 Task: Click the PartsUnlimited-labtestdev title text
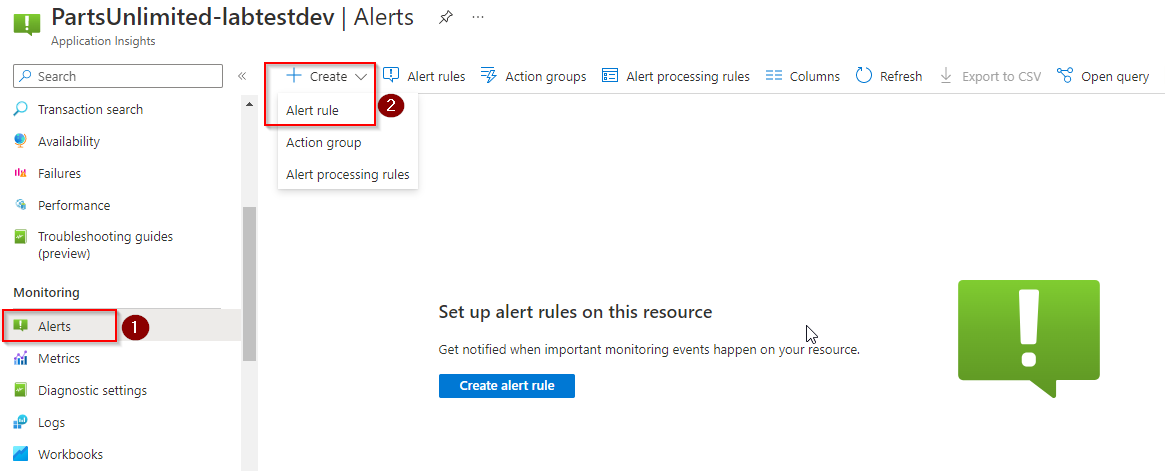click(x=193, y=17)
